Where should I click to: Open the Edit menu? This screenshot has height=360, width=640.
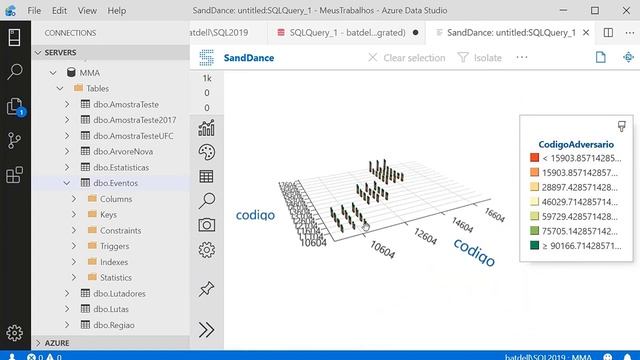click(59, 10)
